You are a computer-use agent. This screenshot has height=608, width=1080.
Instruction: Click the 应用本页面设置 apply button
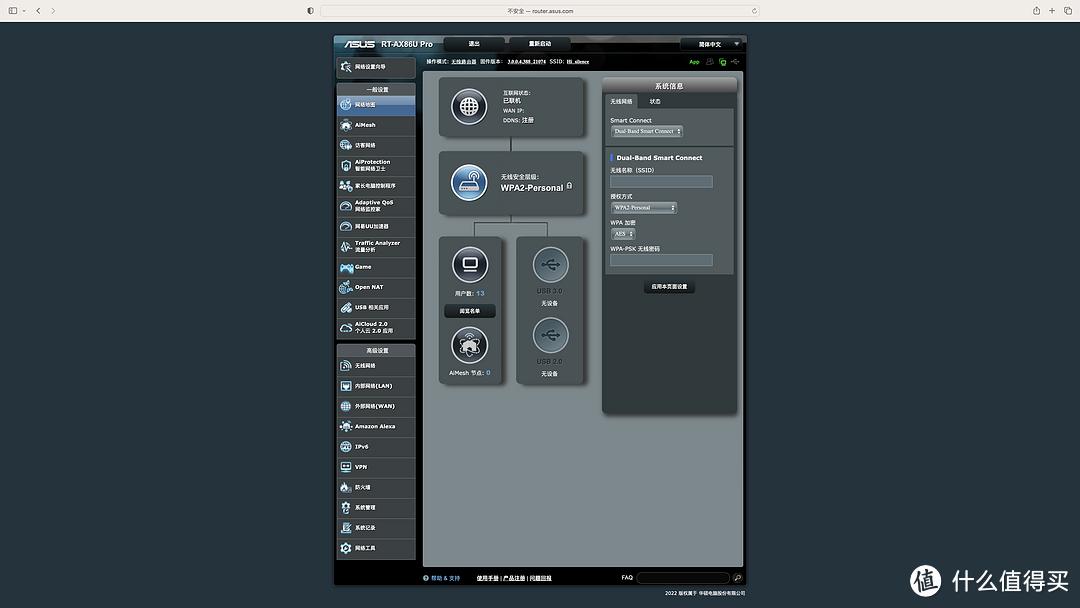[x=669, y=287]
